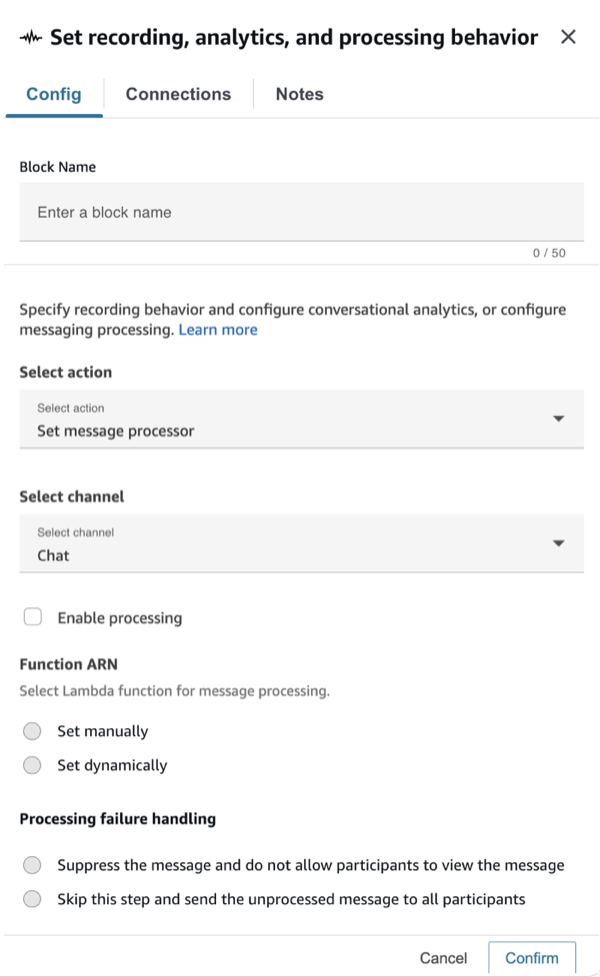Click the Block Name input field

pyautogui.click(x=300, y=212)
